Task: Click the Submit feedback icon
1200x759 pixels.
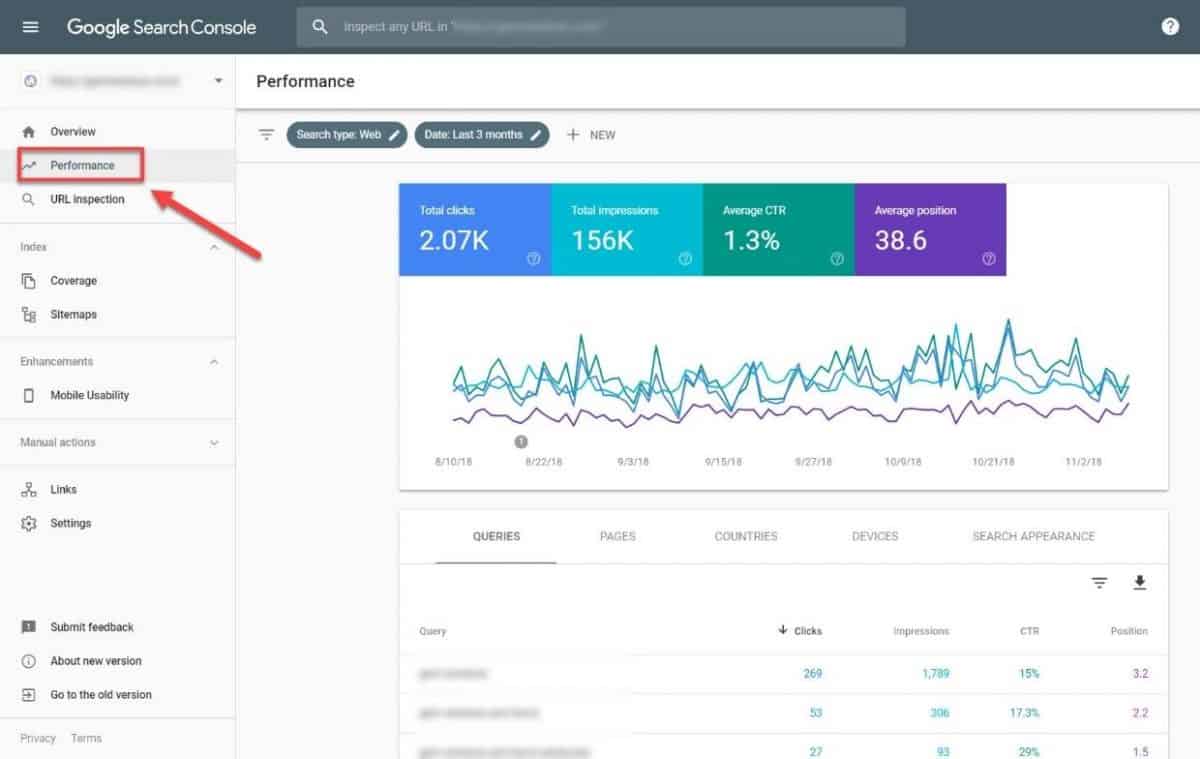Action: 29,627
